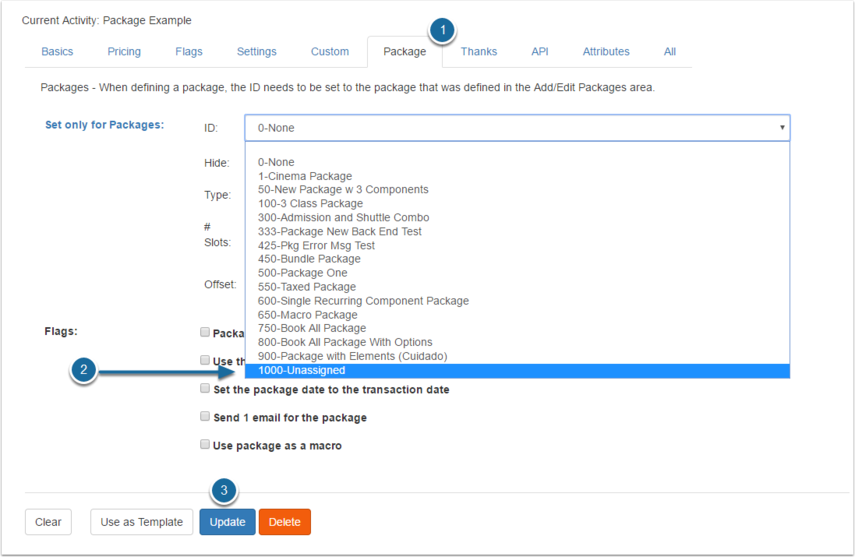Screen dimensions: 855x557
Task: Open the Basics tab
Action: click(57, 51)
